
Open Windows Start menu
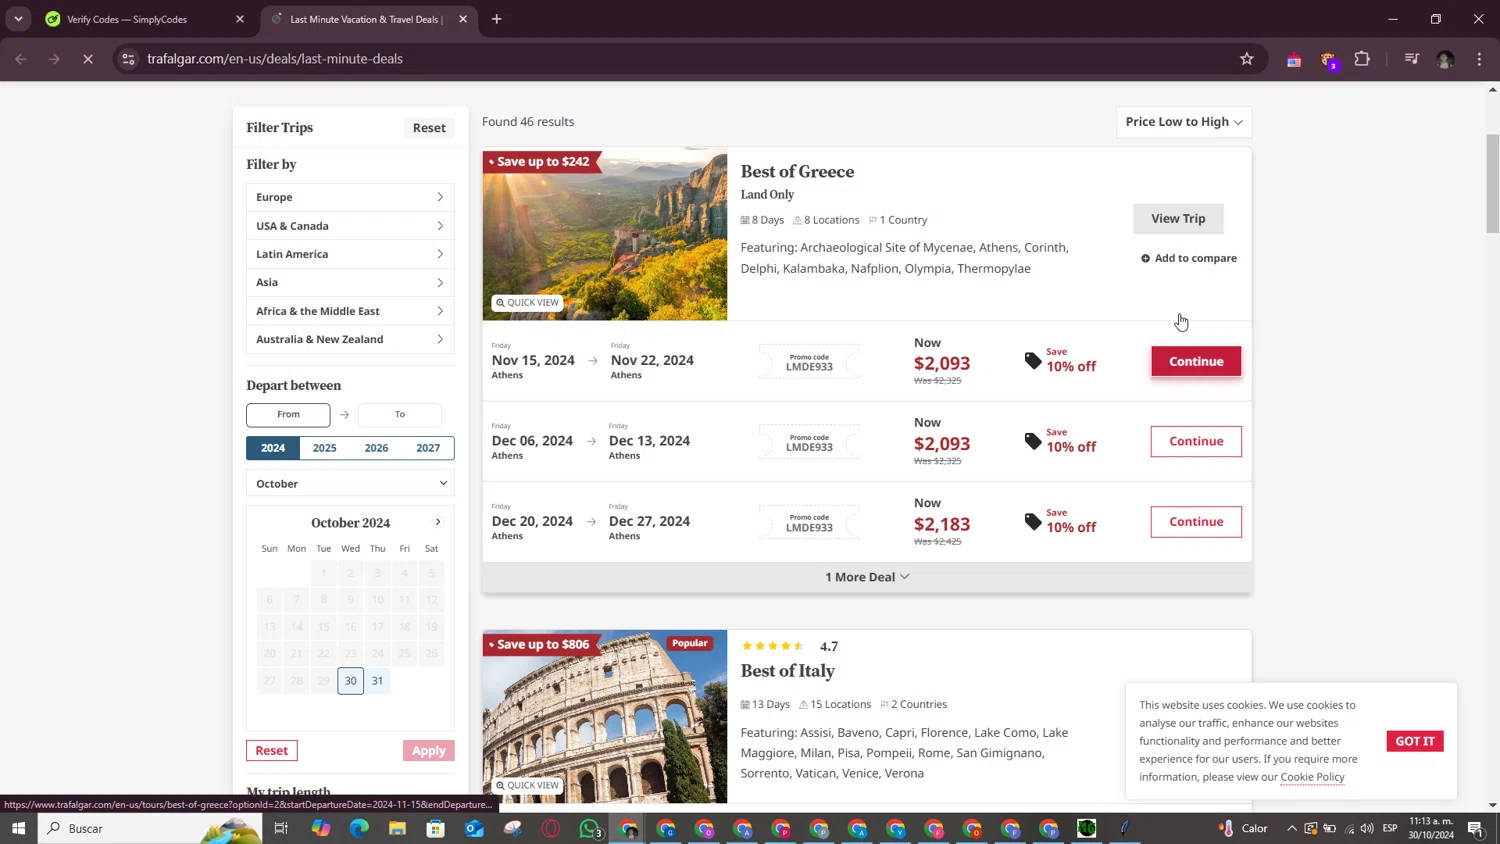tap(18, 828)
